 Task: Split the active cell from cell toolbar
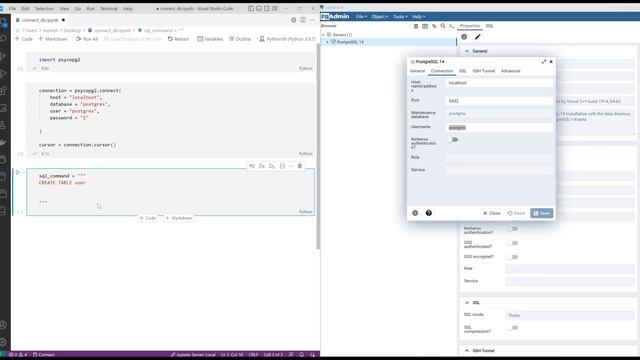pyautogui.click(x=282, y=166)
